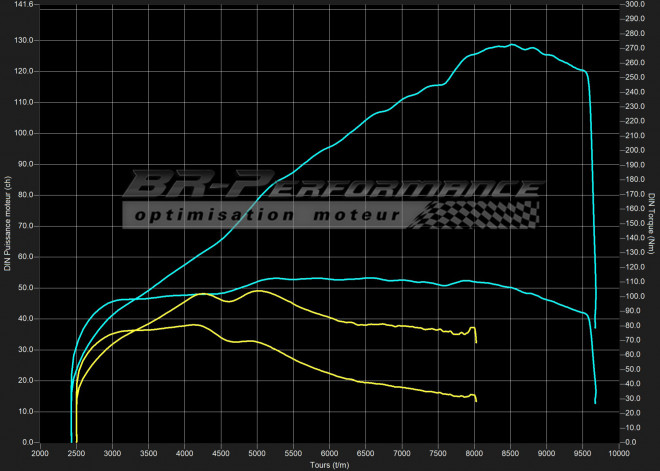Click the end of the lower yellow curve
Image resolution: width=660 pixels, height=471 pixels.
[476, 400]
